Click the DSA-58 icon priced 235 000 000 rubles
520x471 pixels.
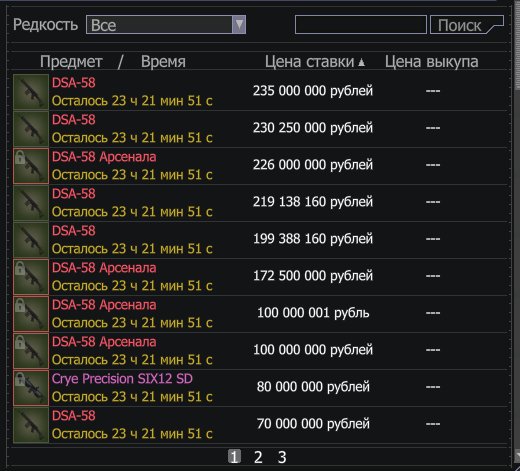(31, 92)
